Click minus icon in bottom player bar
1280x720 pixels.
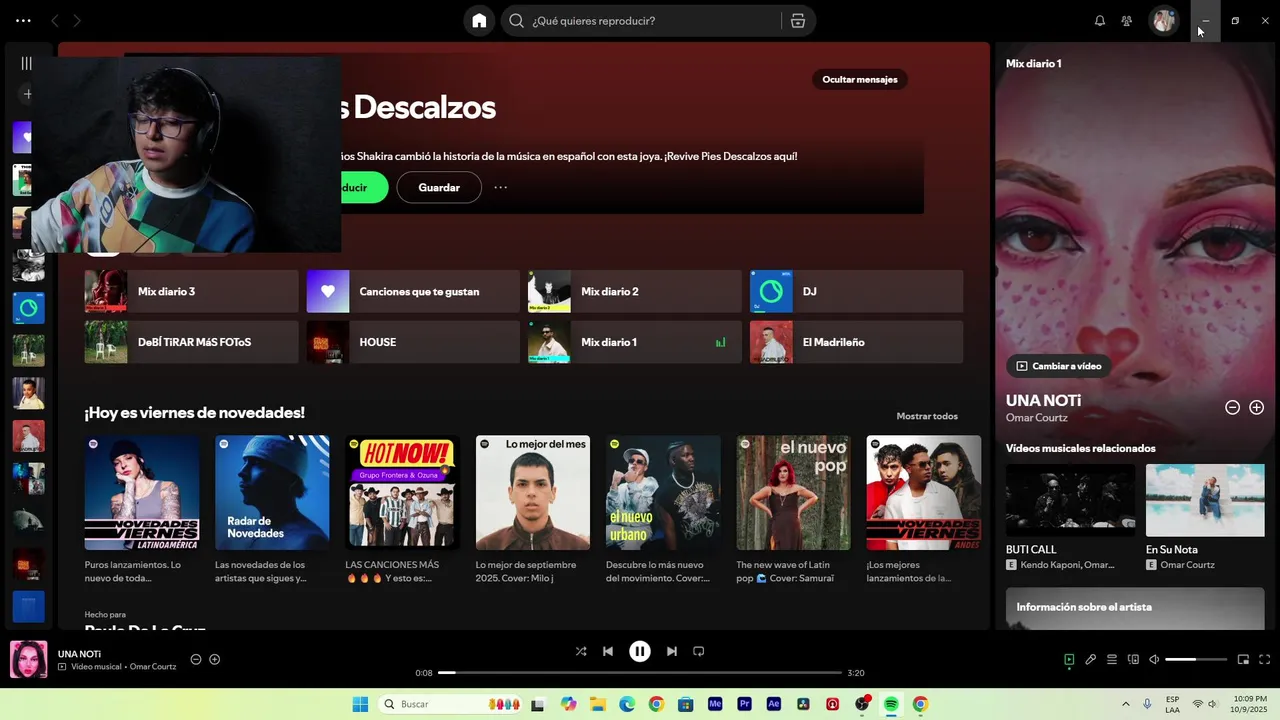196,659
